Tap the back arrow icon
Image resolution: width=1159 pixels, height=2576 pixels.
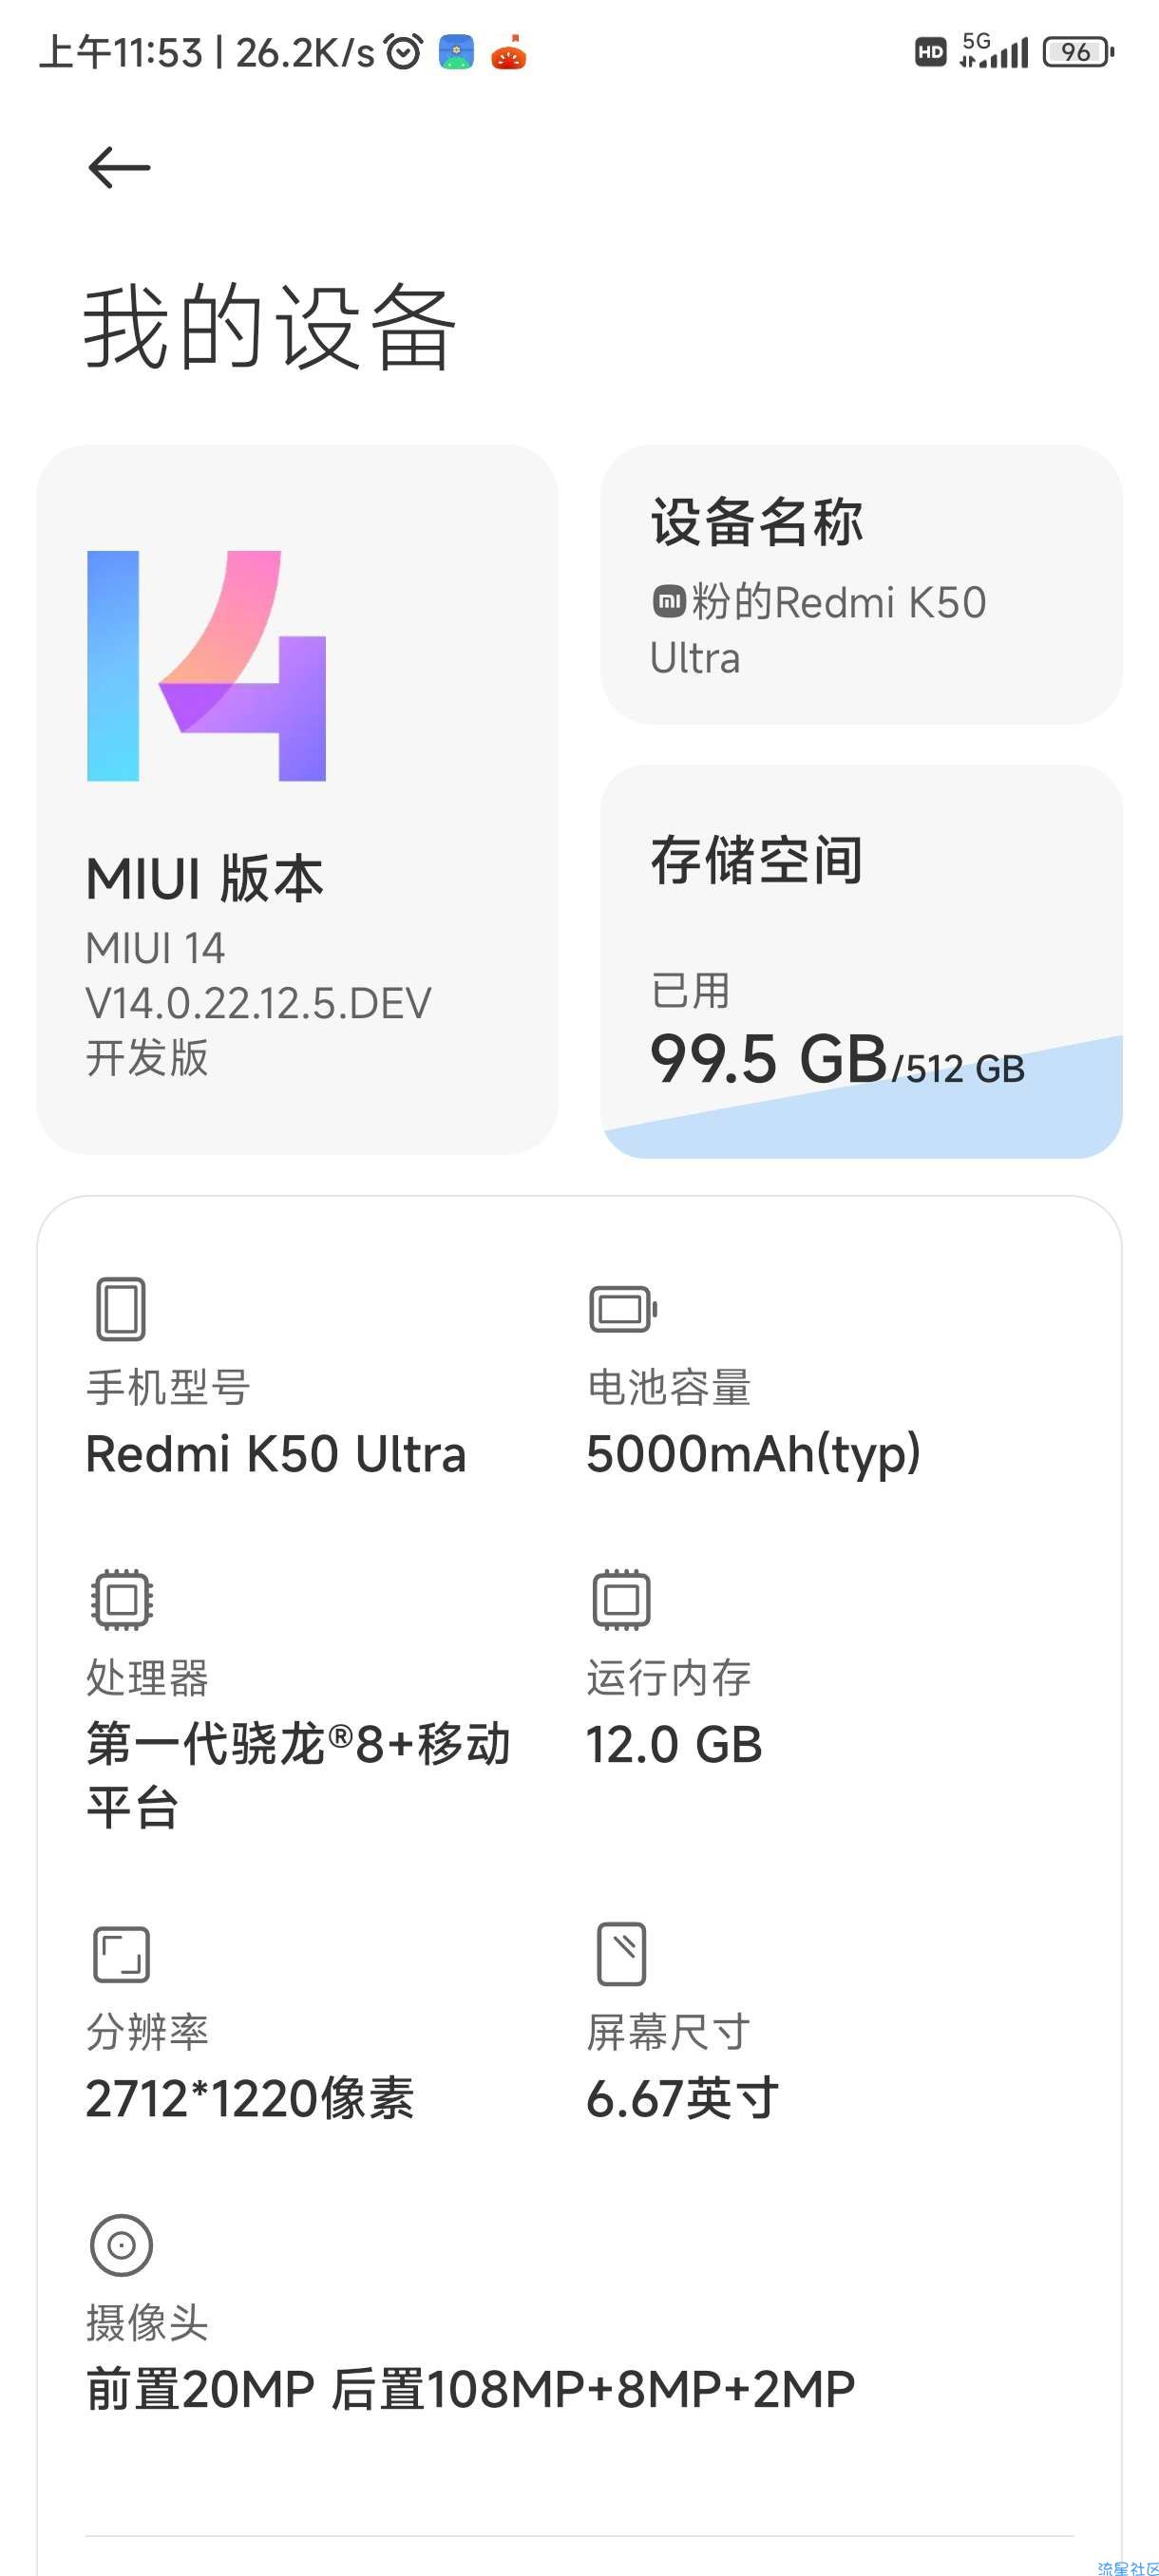[x=119, y=167]
